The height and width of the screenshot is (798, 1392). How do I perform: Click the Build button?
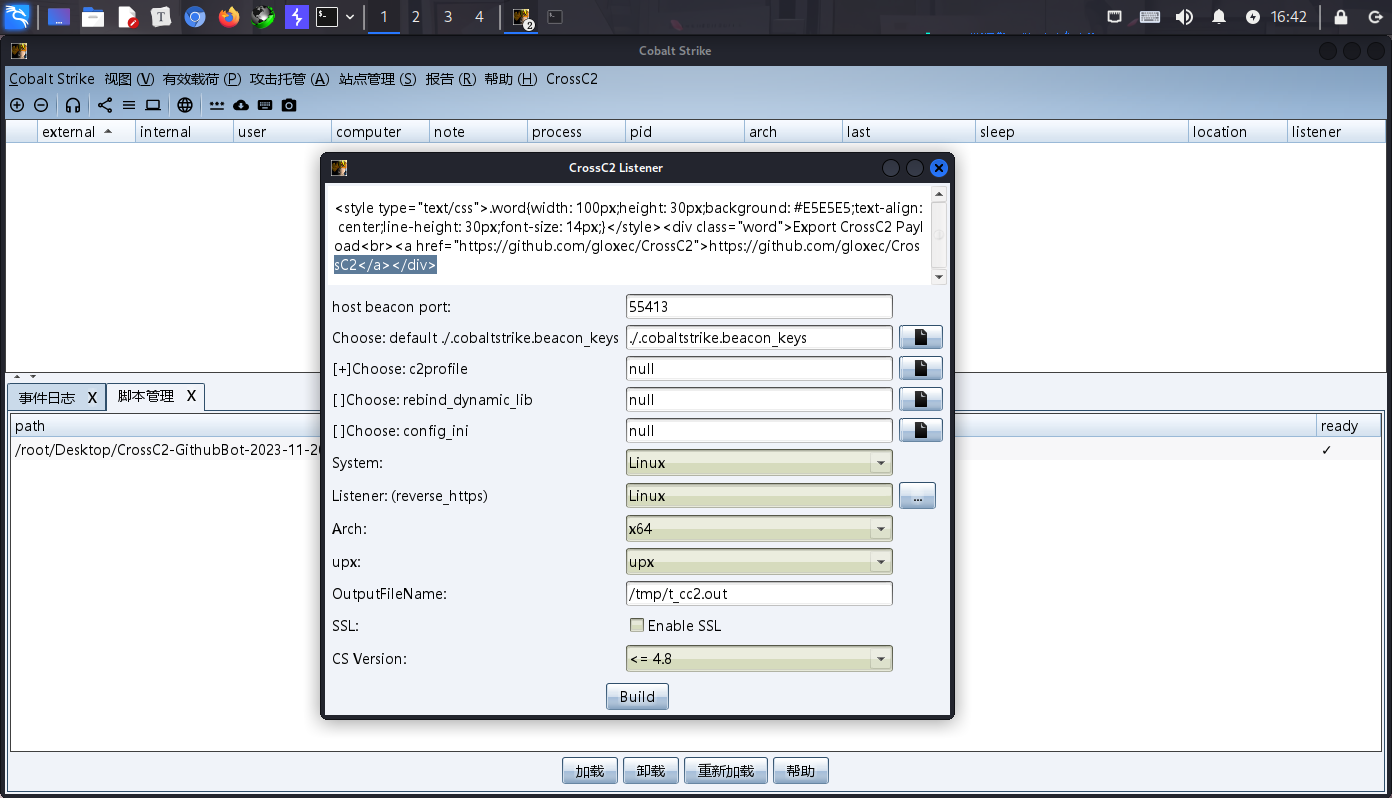coord(637,697)
